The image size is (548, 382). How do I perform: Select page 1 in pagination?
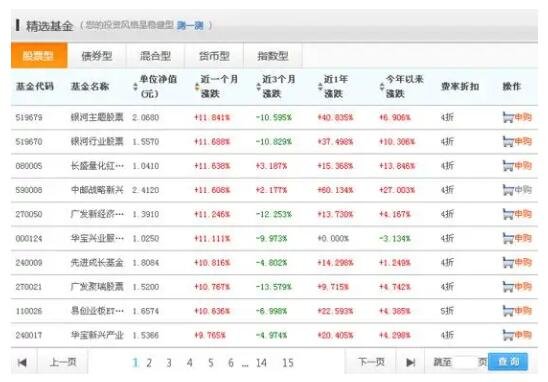point(135,363)
